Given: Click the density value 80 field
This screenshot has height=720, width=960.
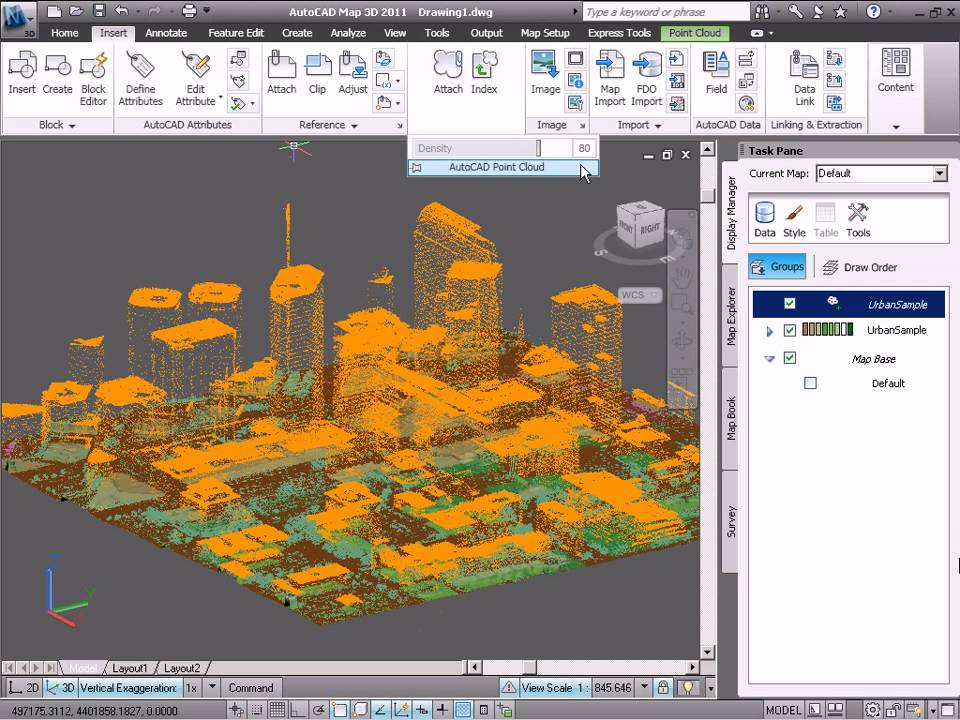Looking at the screenshot, I should click(584, 148).
